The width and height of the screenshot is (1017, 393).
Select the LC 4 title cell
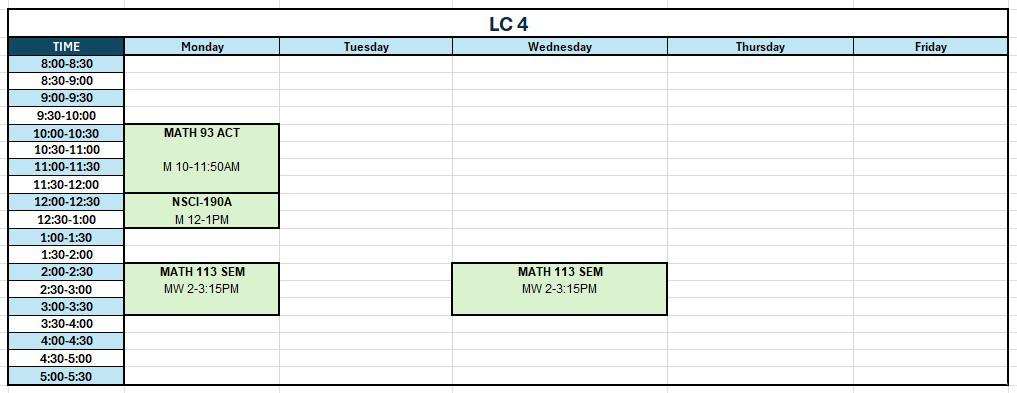pyautogui.click(x=508, y=24)
